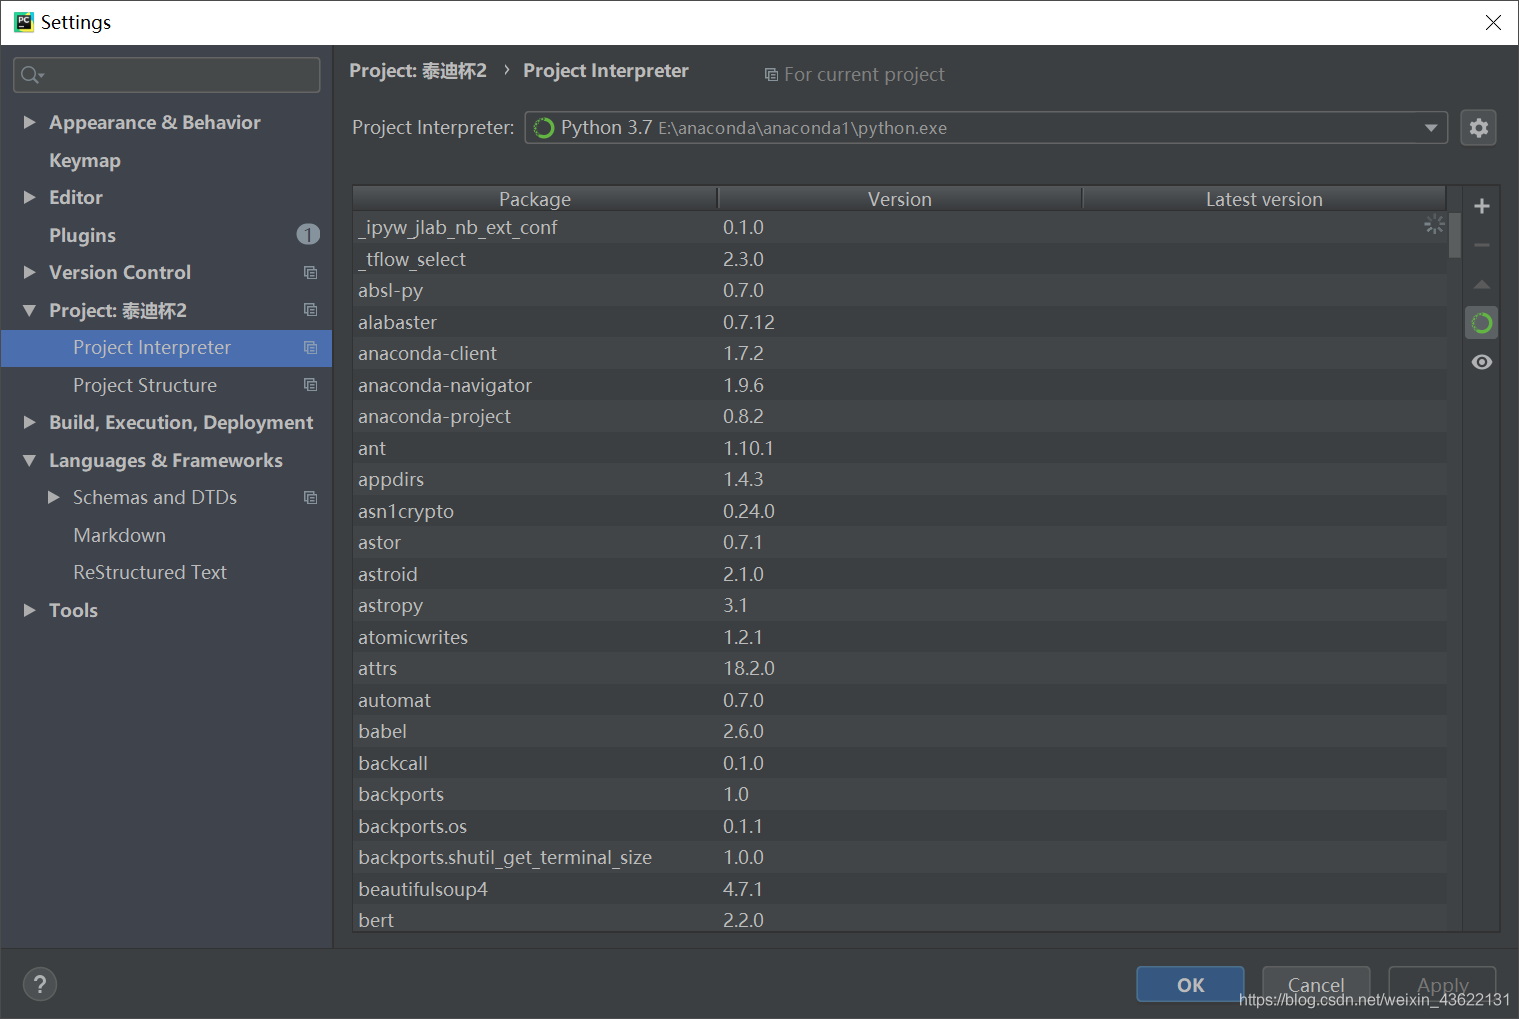Select the astroid package row
This screenshot has height=1019, width=1519.
[900, 574]
